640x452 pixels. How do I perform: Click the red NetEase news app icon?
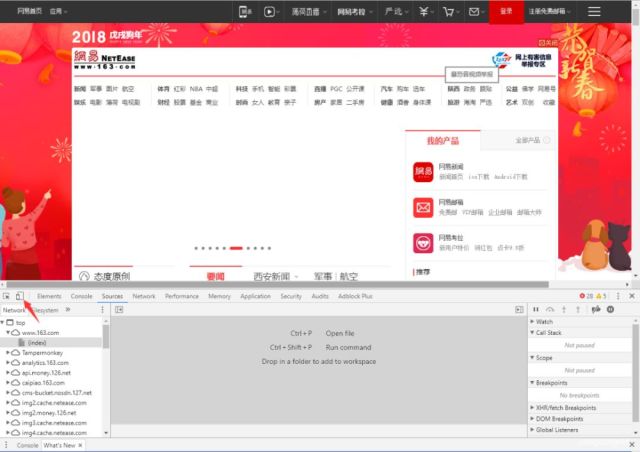tap(423, 172)
